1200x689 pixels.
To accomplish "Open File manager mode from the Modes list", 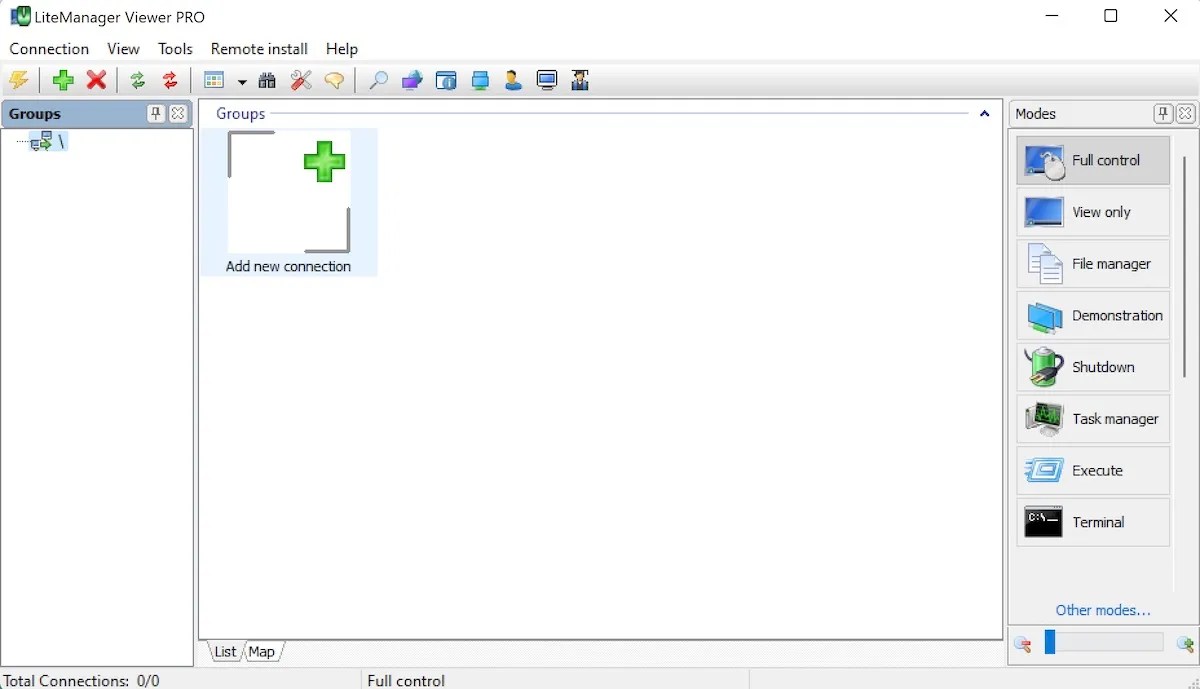I will pyautogui.click(x=1092, y=264).
